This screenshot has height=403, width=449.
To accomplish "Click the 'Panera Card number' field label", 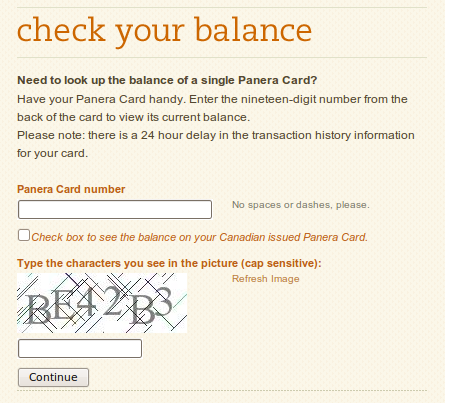I will click(71, 189).
